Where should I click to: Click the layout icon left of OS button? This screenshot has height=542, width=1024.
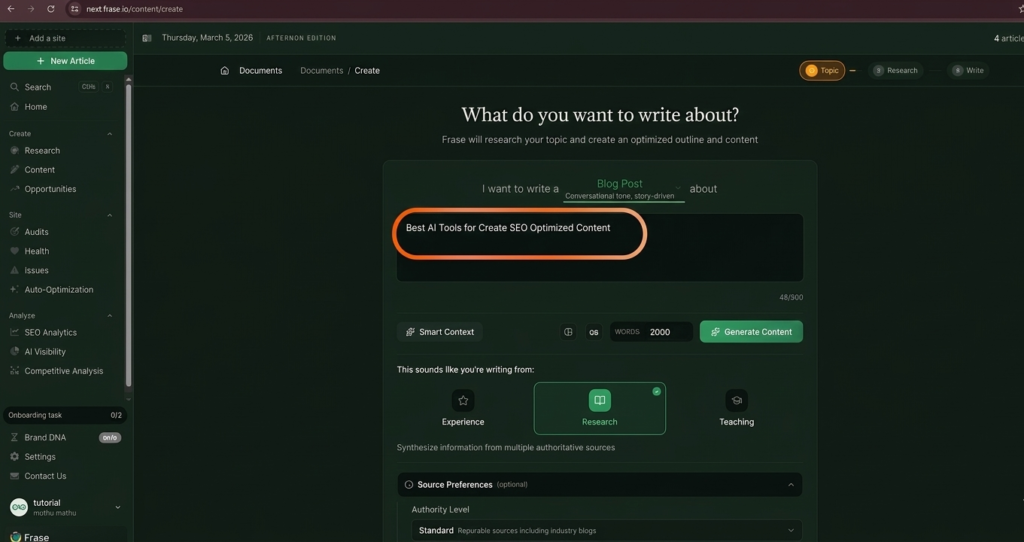tap(568, 332)
